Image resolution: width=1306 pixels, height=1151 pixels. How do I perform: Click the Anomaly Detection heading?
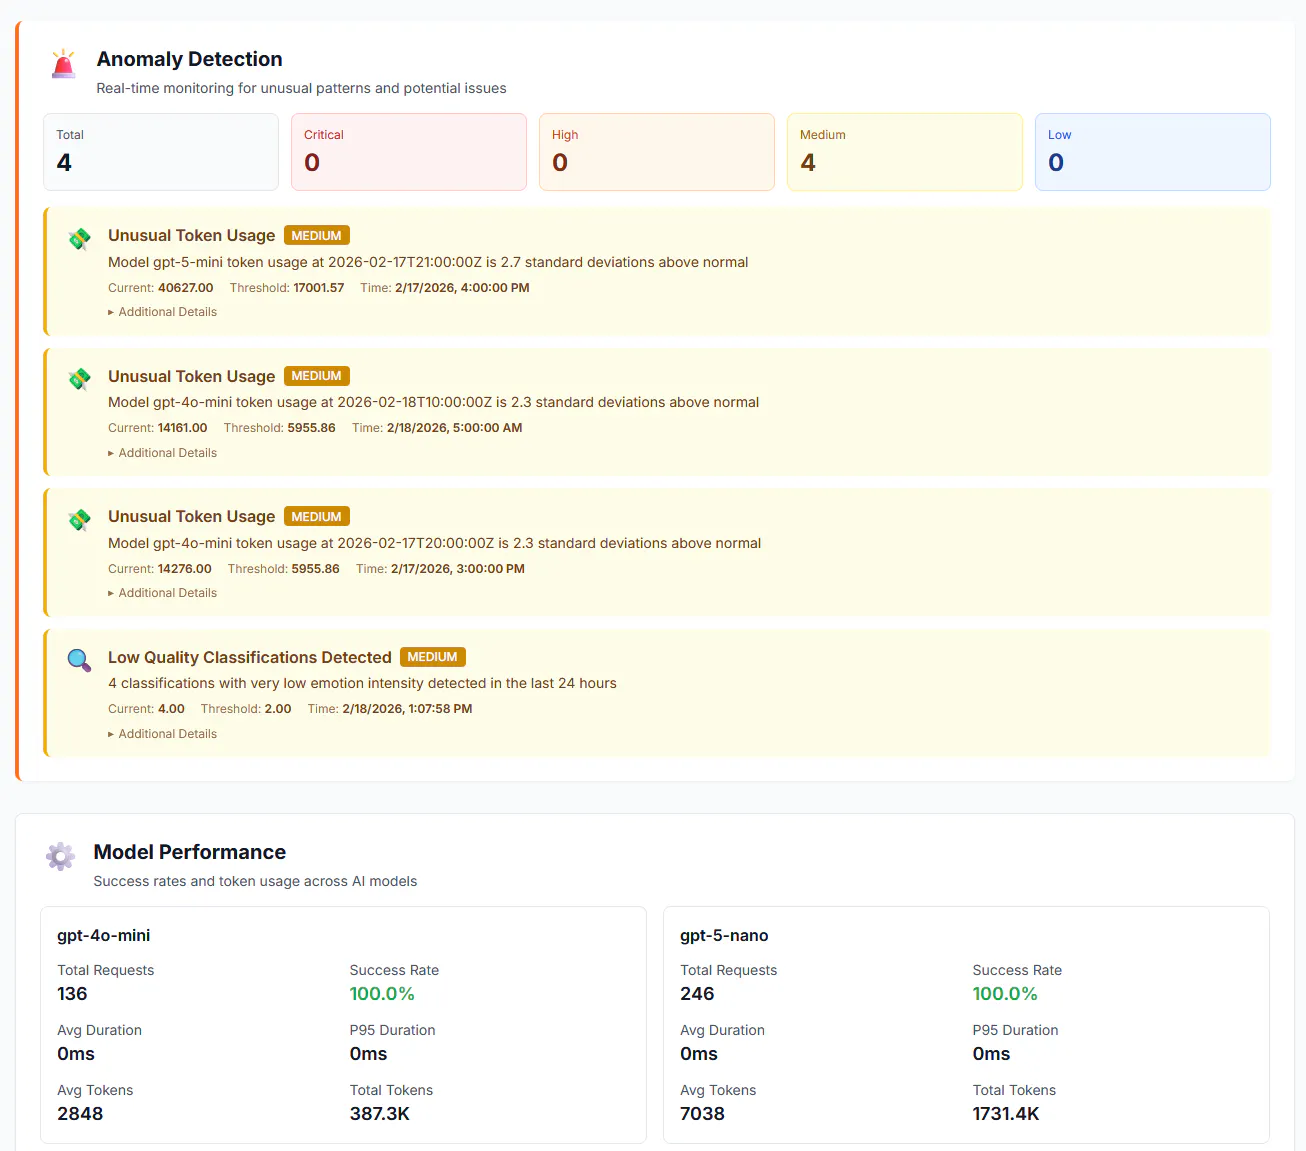190,59
